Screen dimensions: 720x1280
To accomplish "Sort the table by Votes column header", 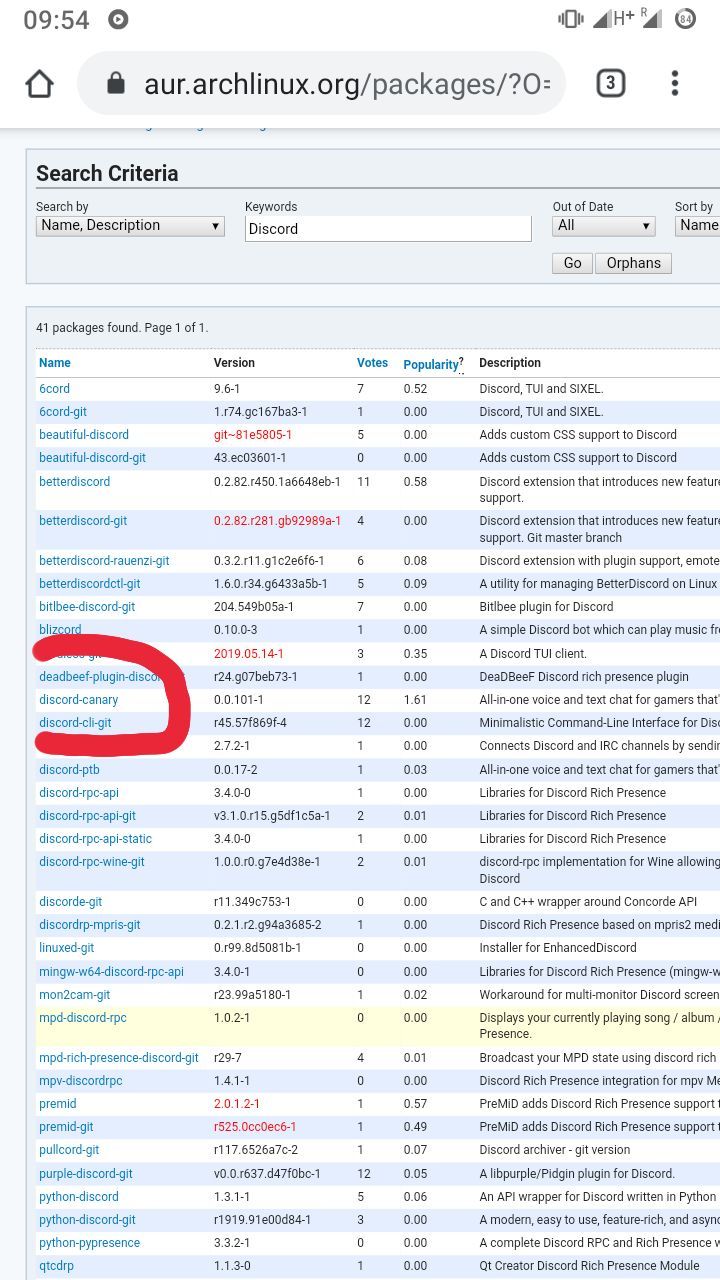I will click(372, 363).
